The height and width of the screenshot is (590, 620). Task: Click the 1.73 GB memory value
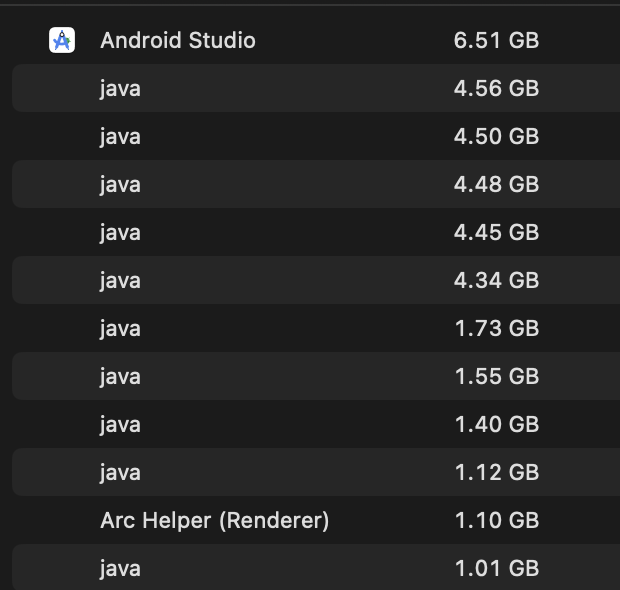click(497, 328)
